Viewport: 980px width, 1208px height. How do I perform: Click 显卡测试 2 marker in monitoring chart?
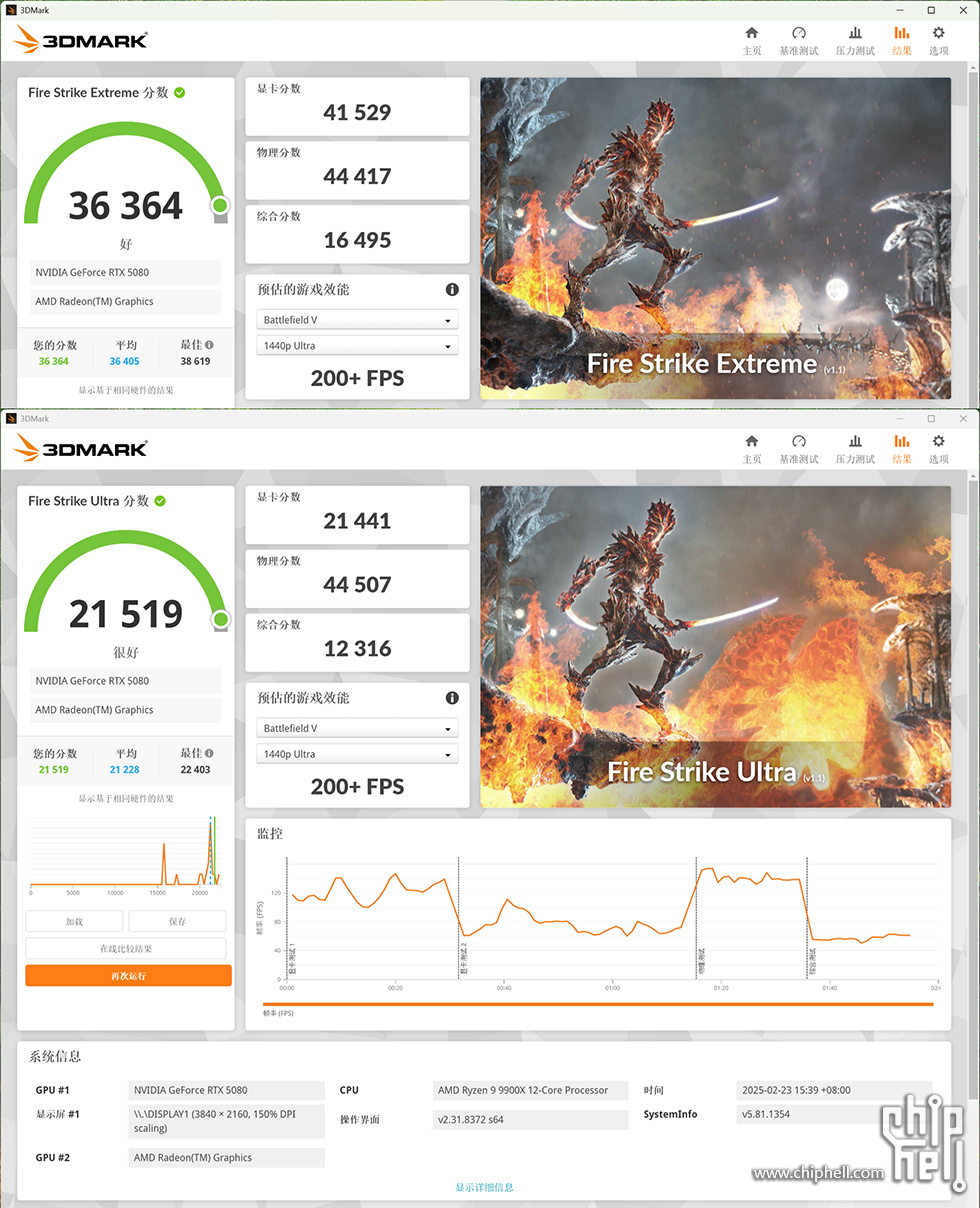point(463,957)
